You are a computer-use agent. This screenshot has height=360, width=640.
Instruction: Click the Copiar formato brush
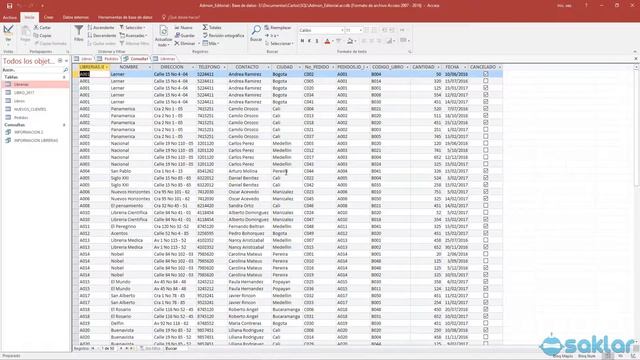click(50, 43)
